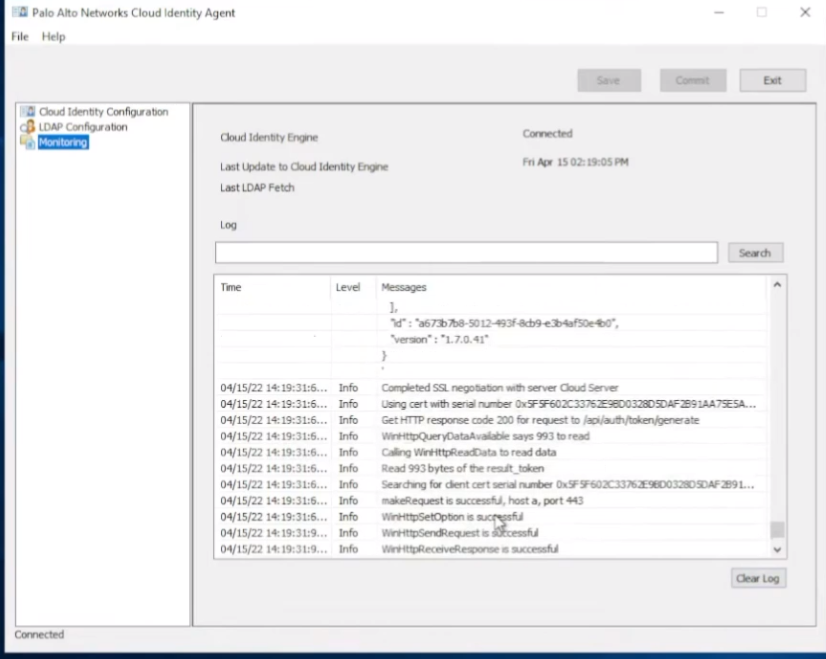Open the File menu

20,36
